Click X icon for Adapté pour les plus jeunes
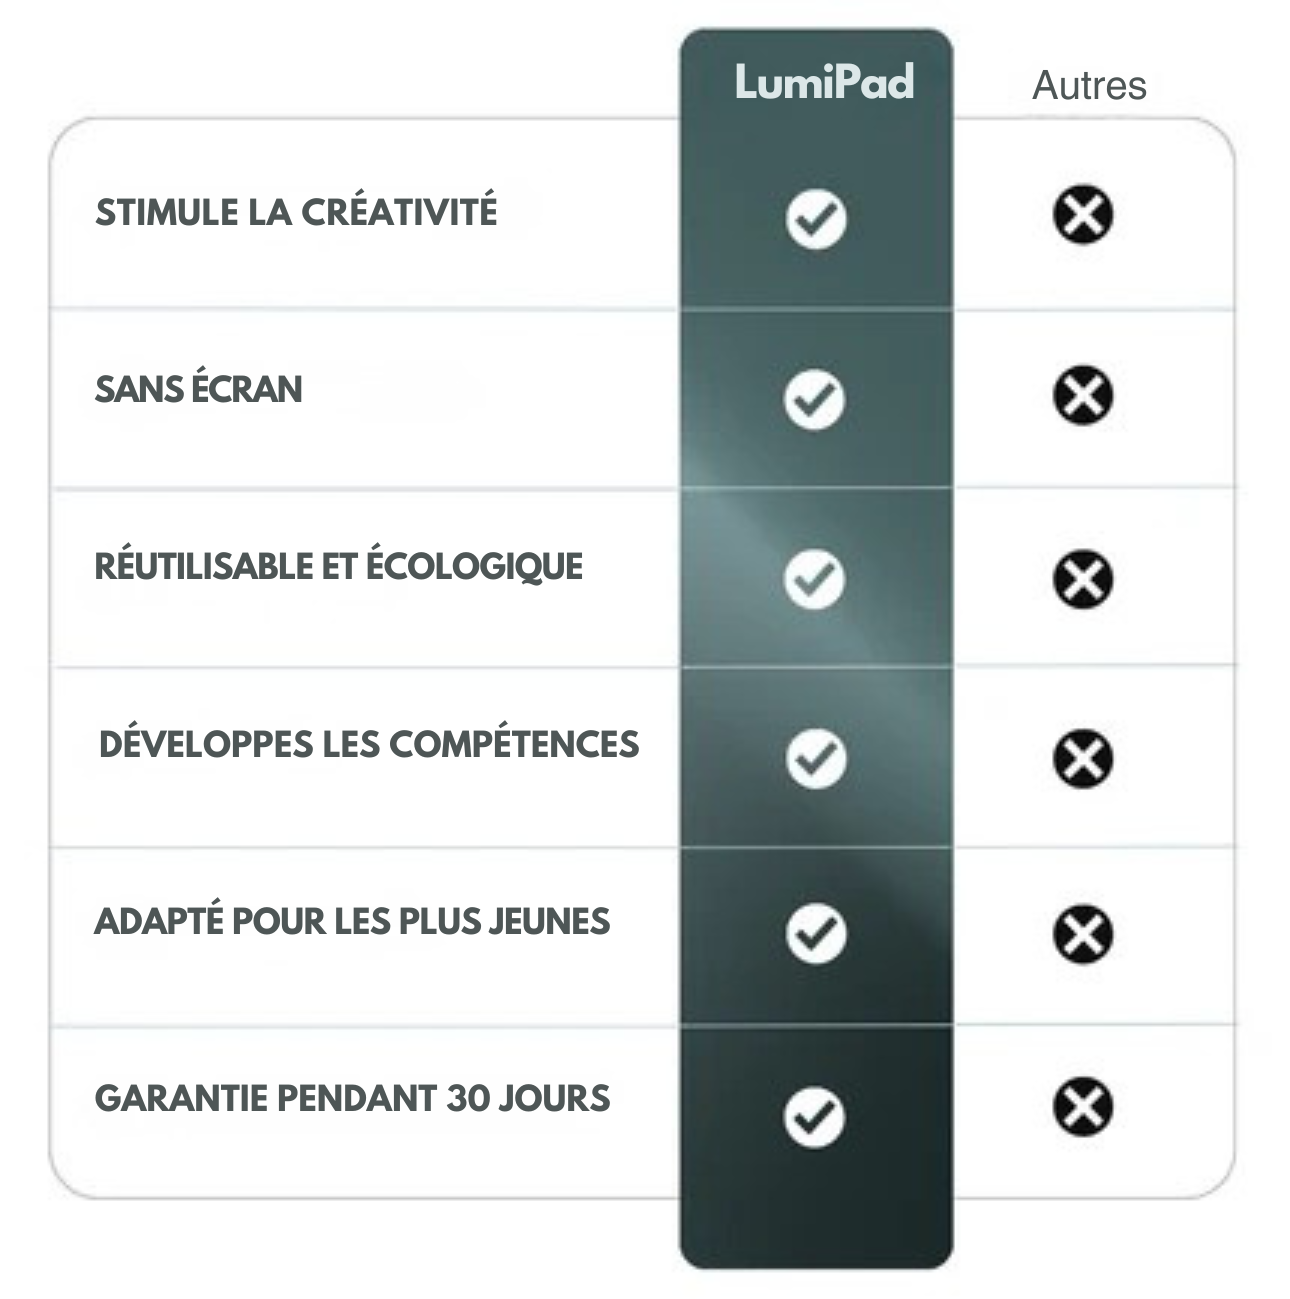The image size is (1290, 1299). click(x=1083, y=934)
